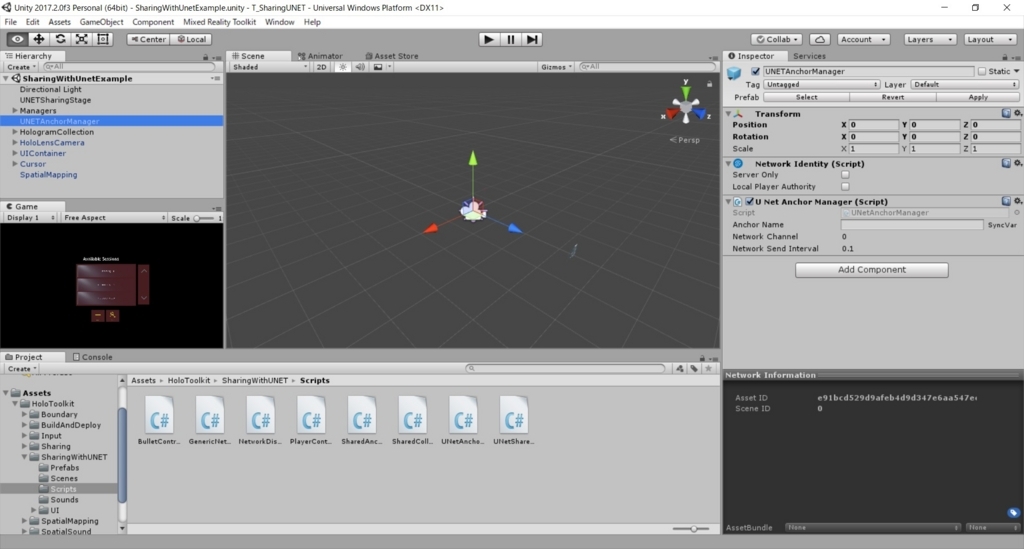Enable Local Player Authority checkbox
The height and width of the screenshot is (549, 1024).
point(845,187)
